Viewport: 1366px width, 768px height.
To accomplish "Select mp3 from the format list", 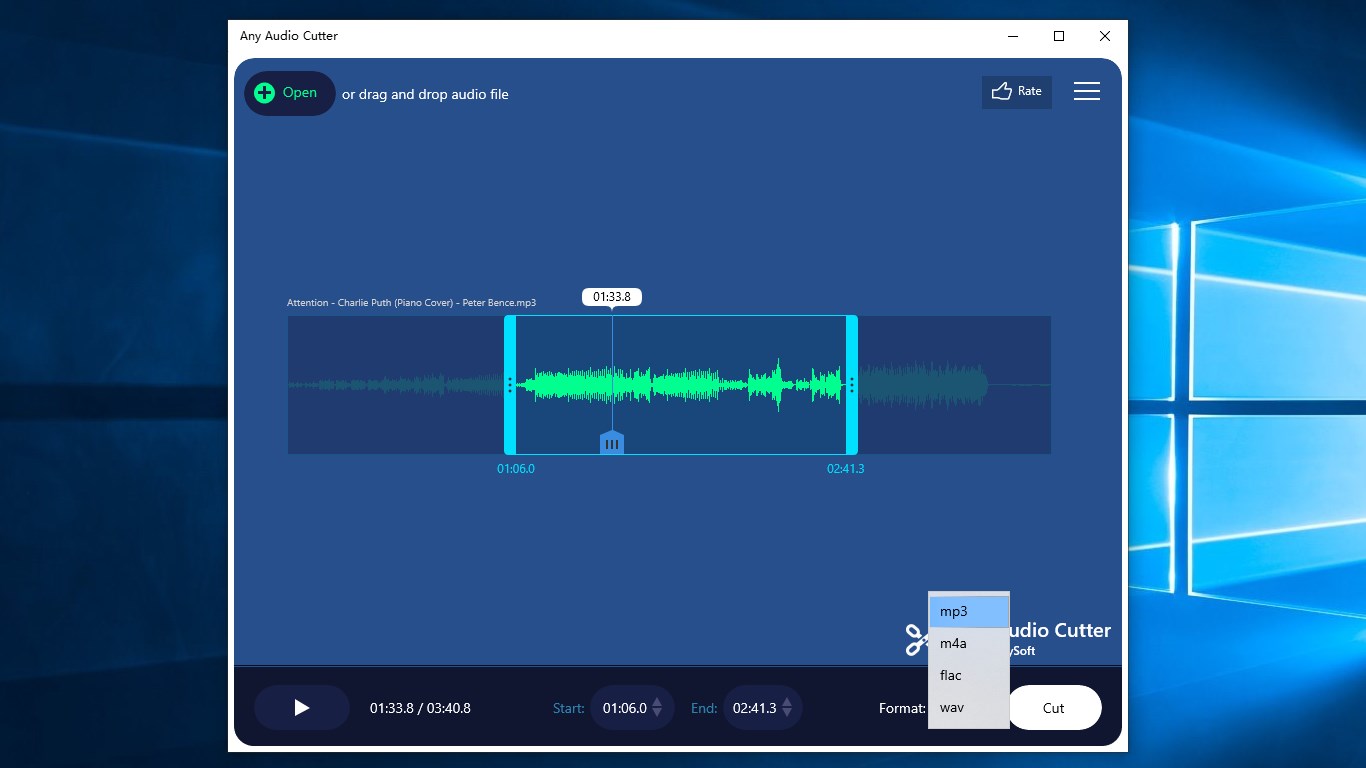I will point(955,611).
